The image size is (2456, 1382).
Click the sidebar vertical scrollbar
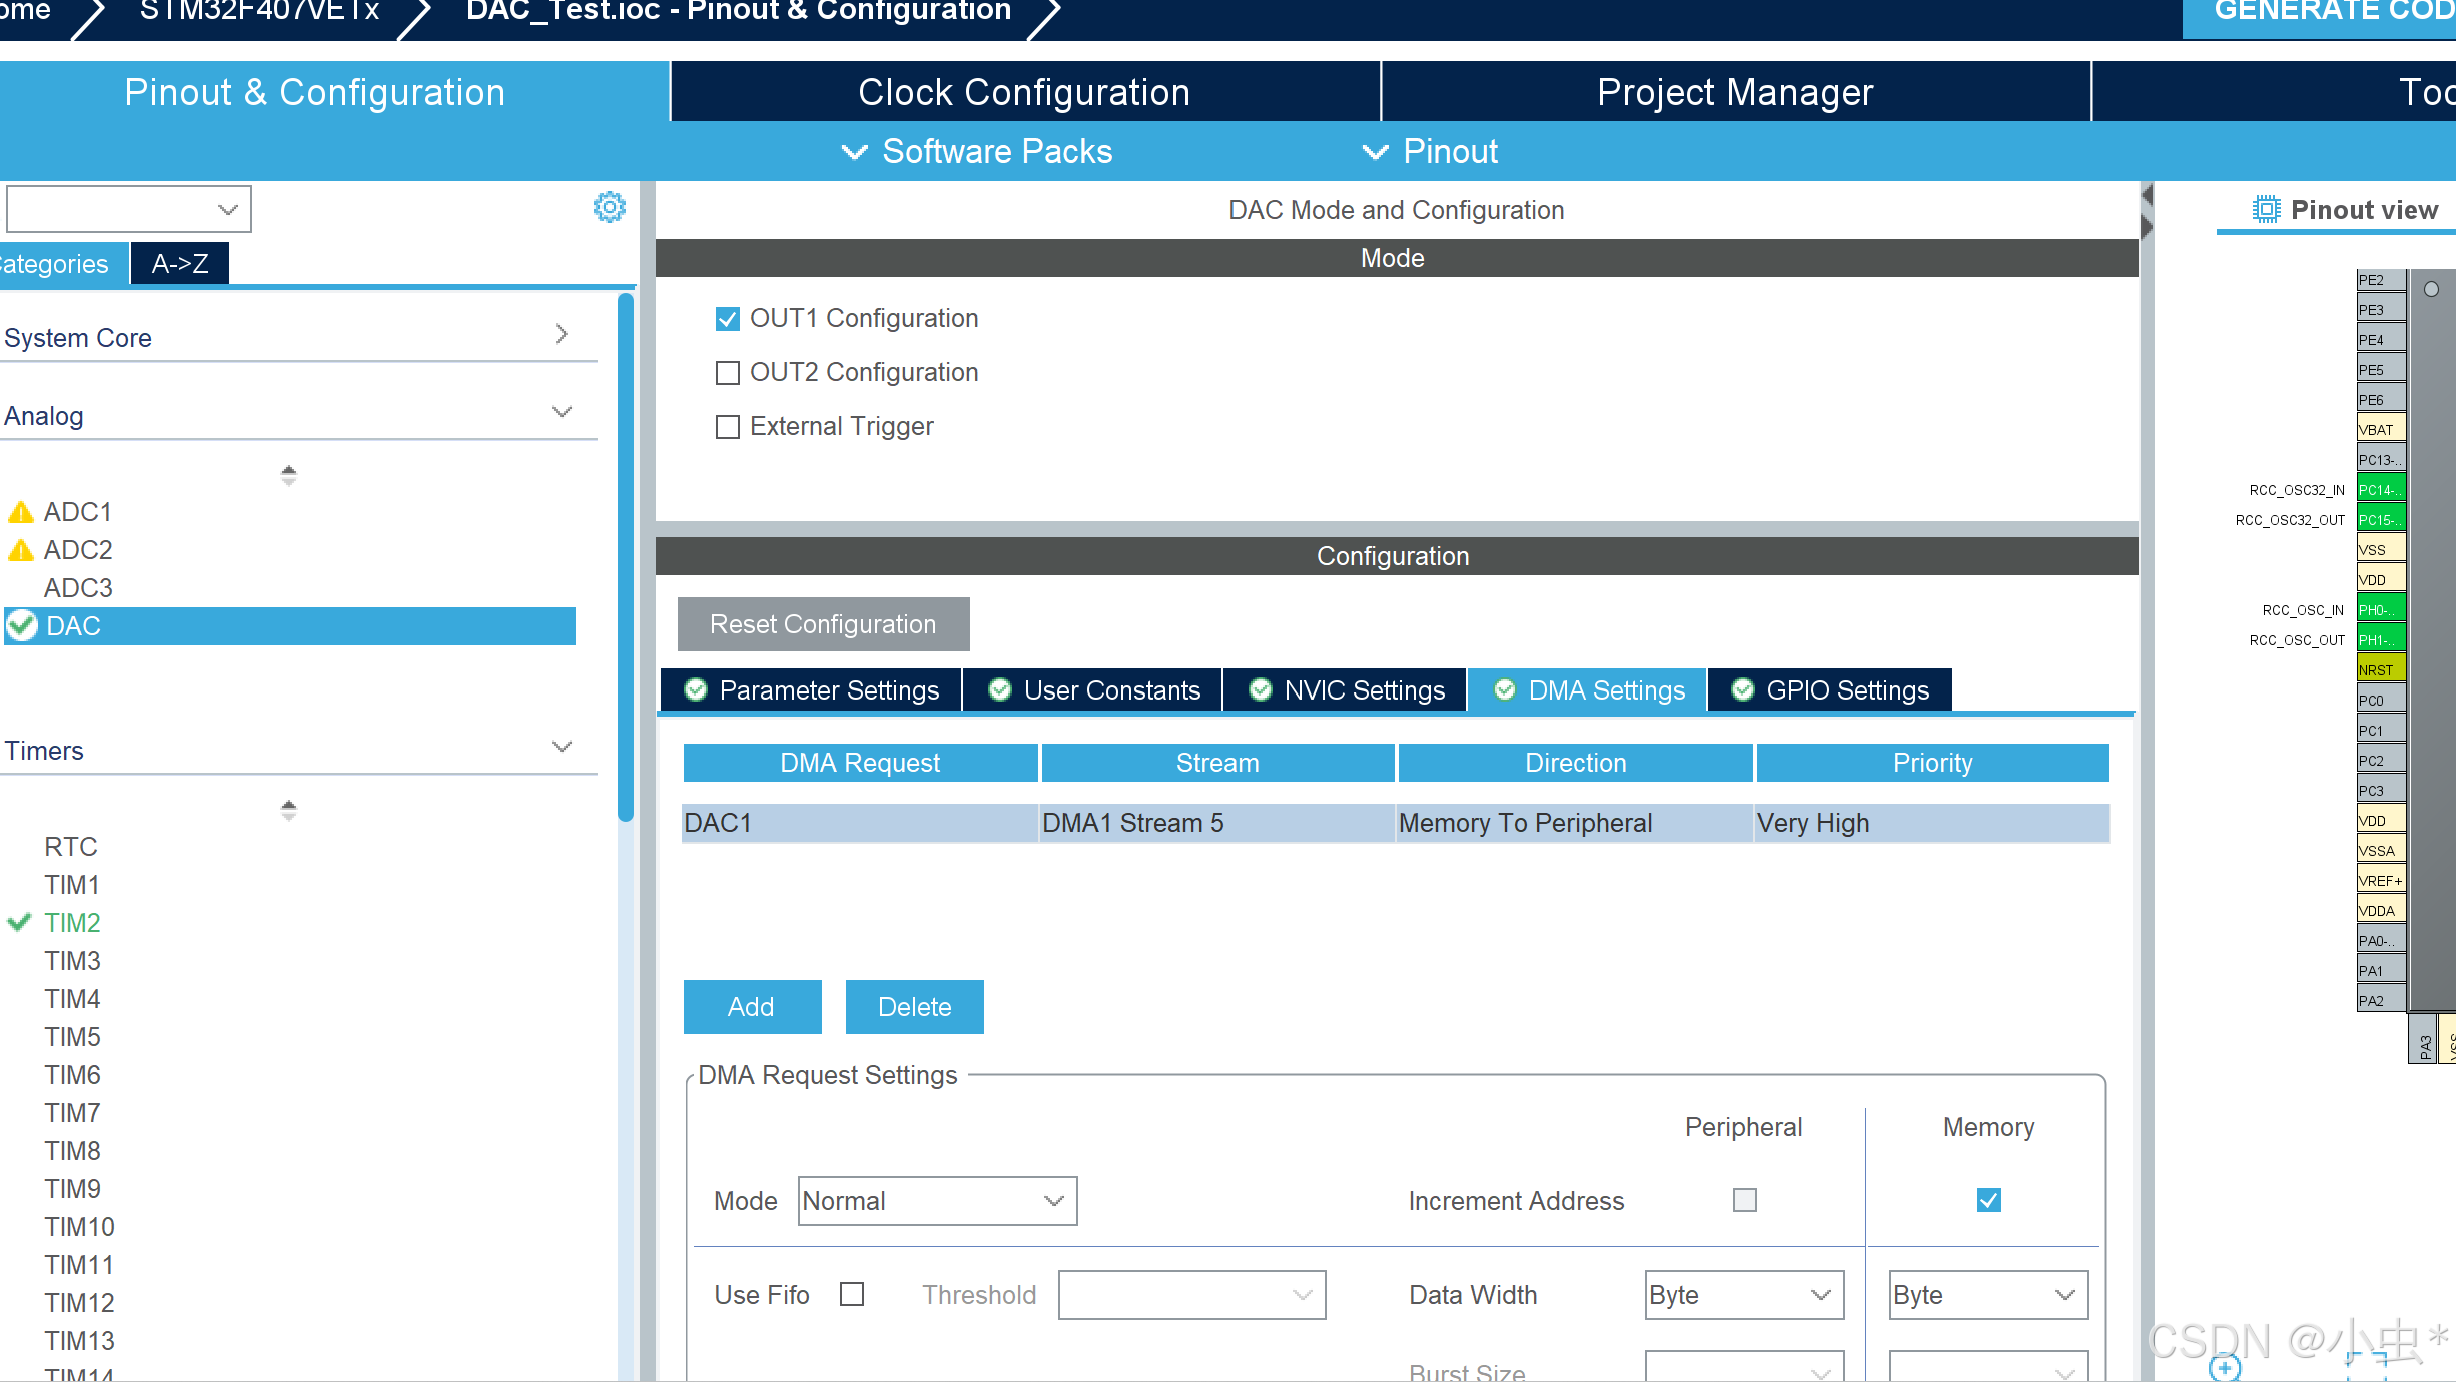click(x=626, y=556)
